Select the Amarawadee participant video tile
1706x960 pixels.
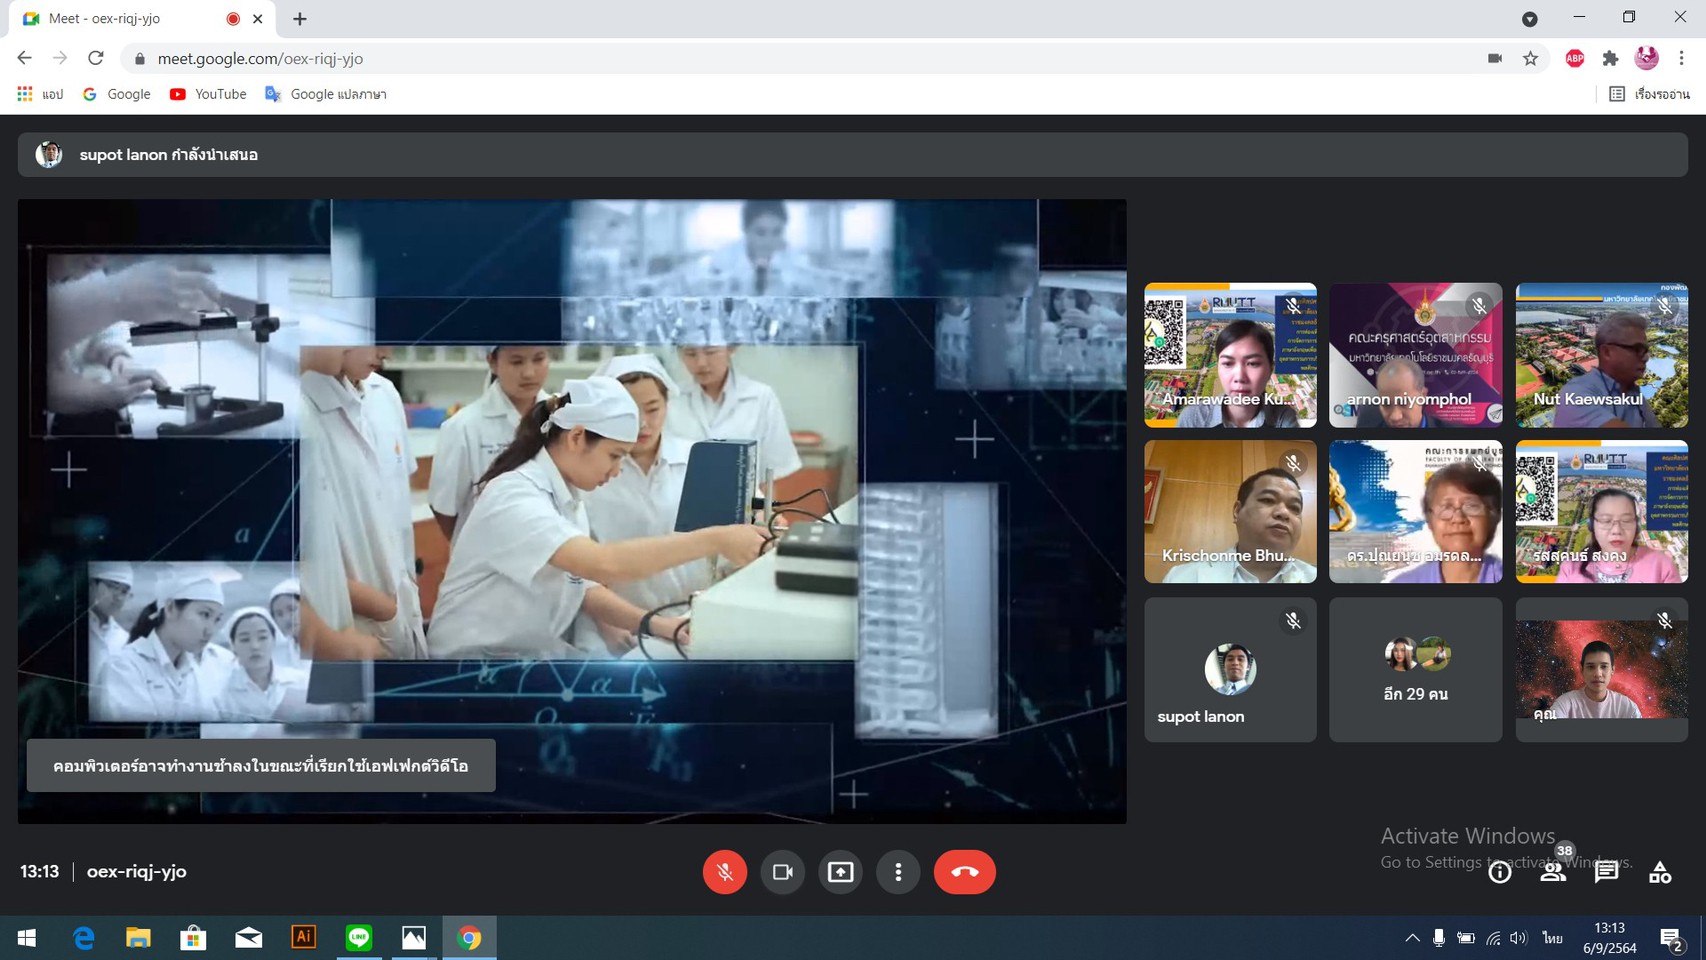click(1230, 355)
